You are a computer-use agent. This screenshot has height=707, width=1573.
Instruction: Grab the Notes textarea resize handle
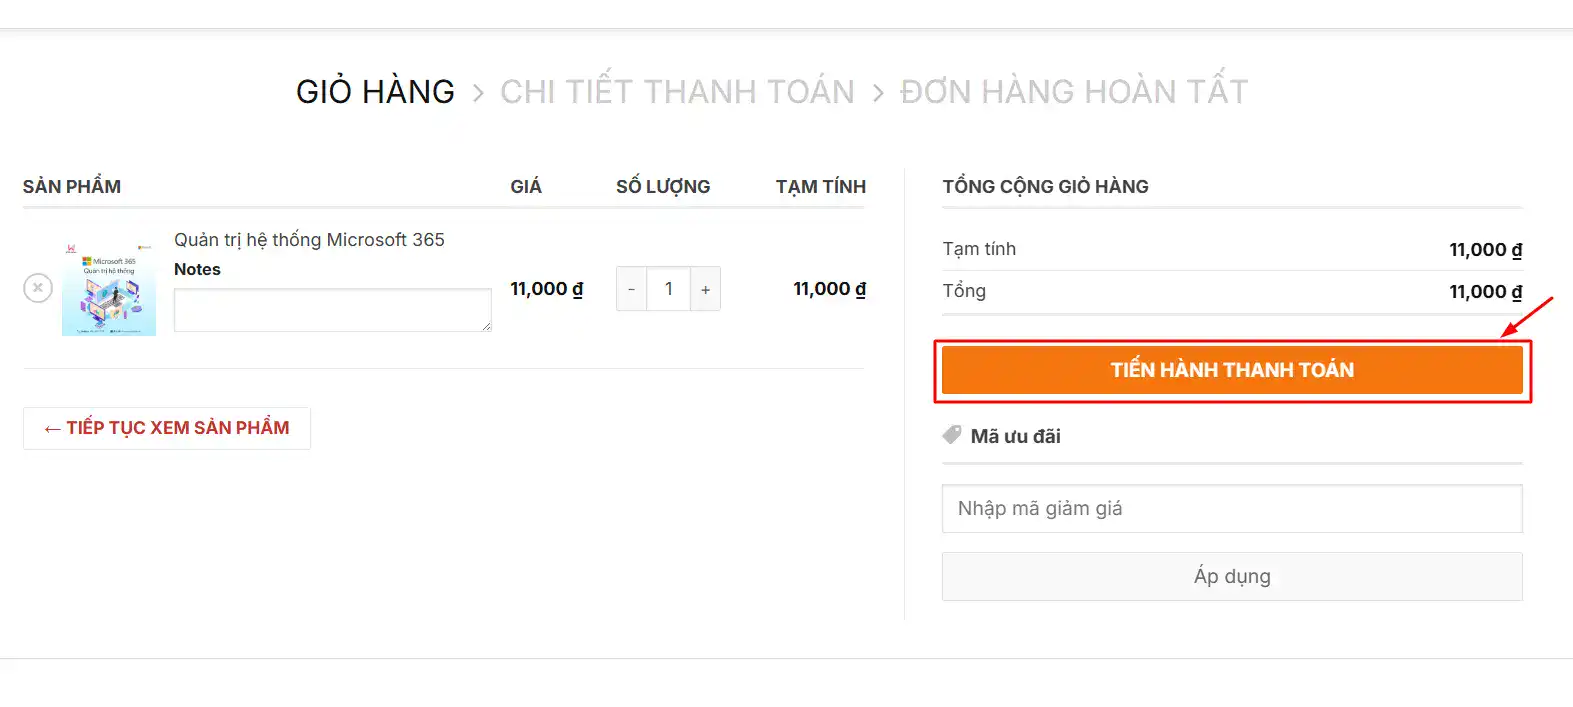486,326
